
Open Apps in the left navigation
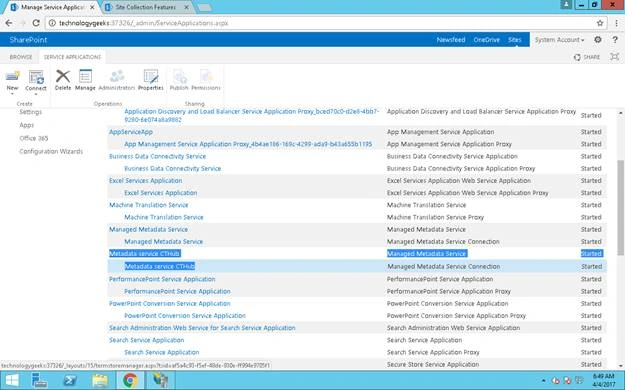[26, 125]
